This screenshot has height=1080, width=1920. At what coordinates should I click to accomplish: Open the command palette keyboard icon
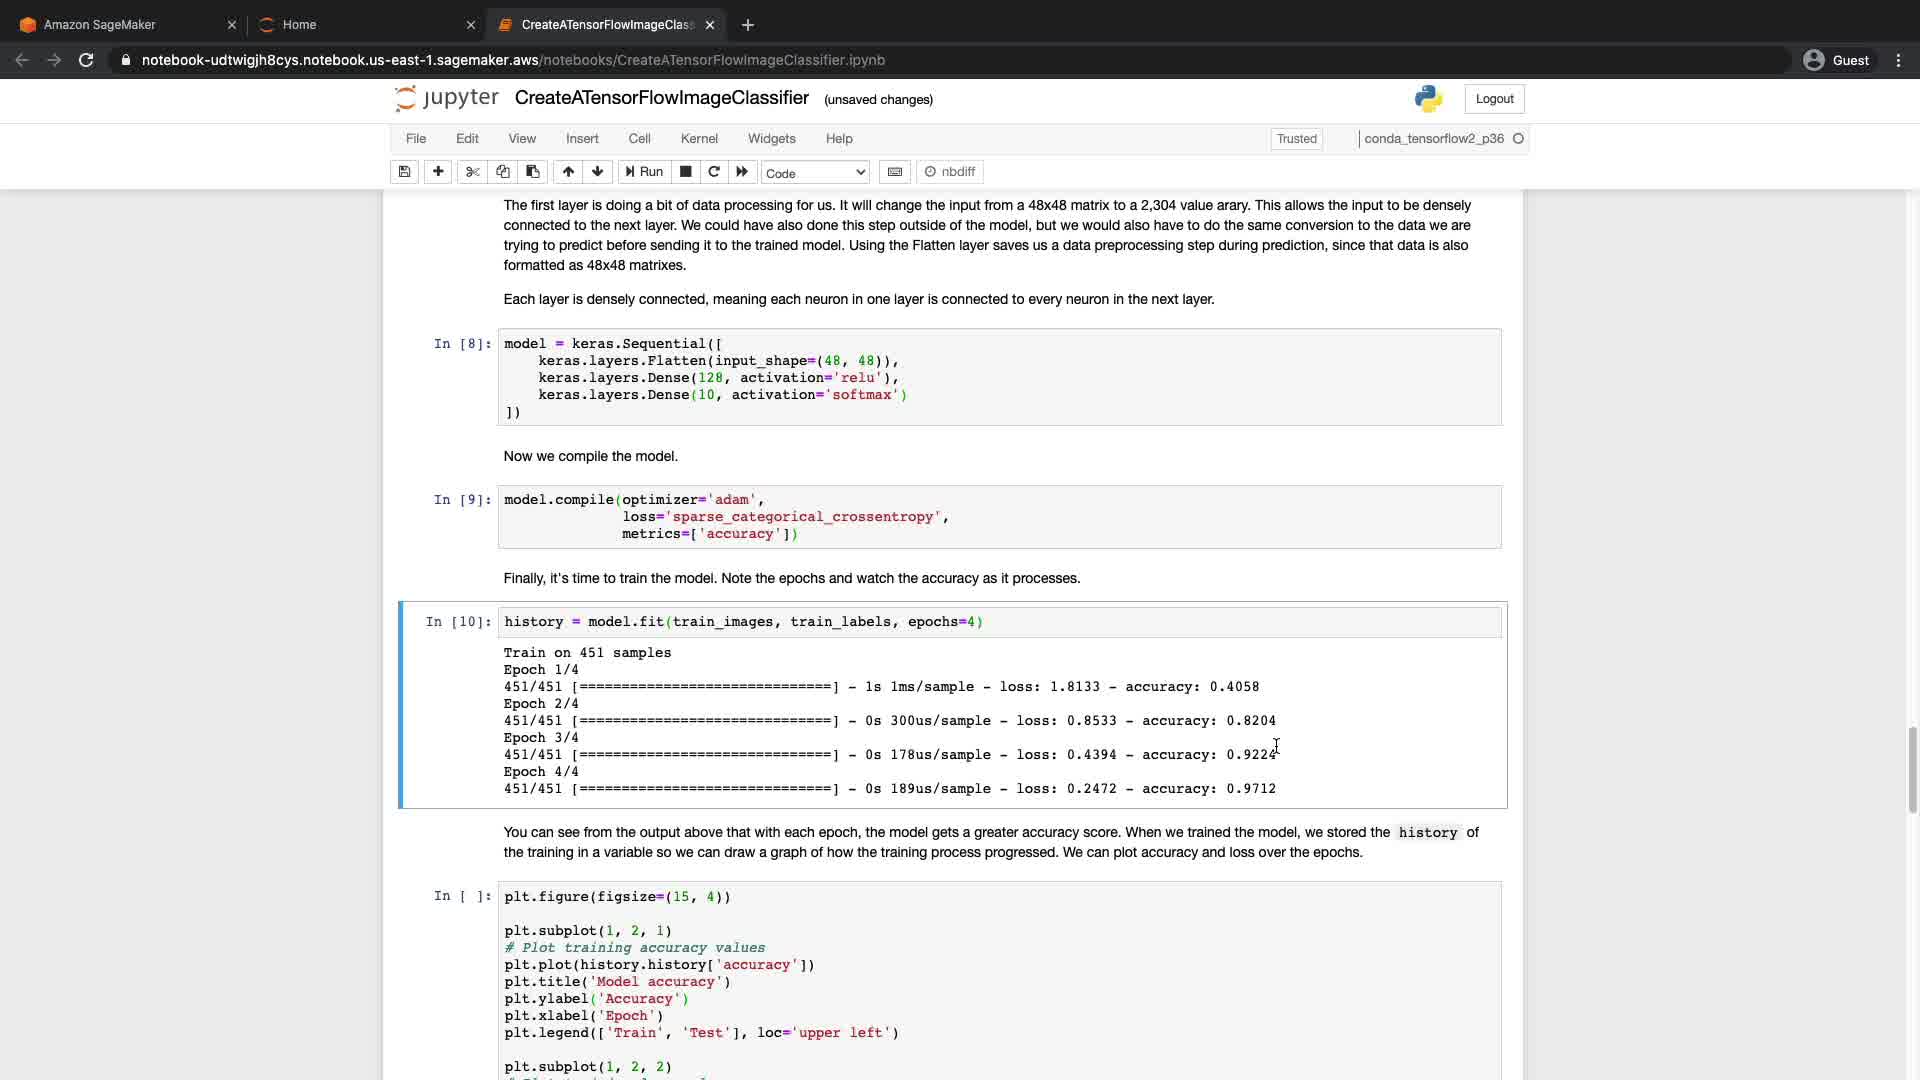(895, 172)
